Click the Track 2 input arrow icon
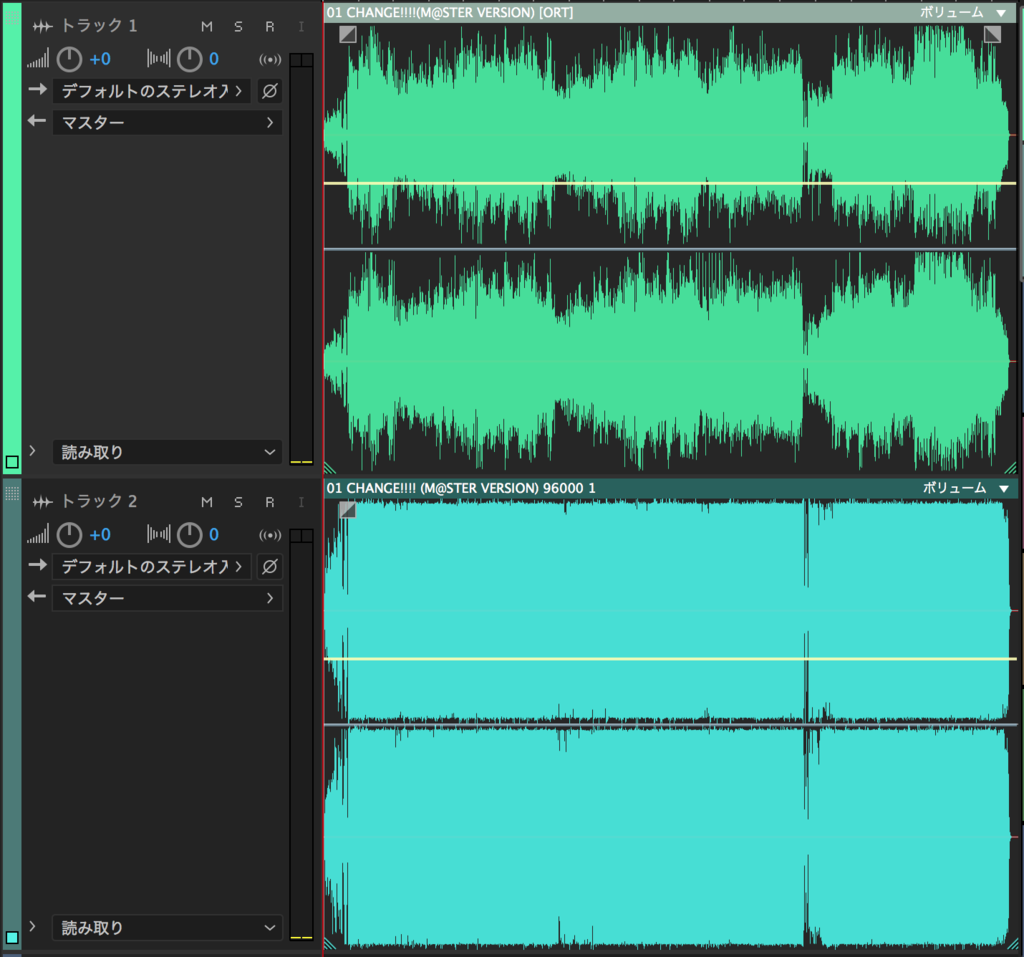This screenshot has height=957, width=1024. click(38, 564)
